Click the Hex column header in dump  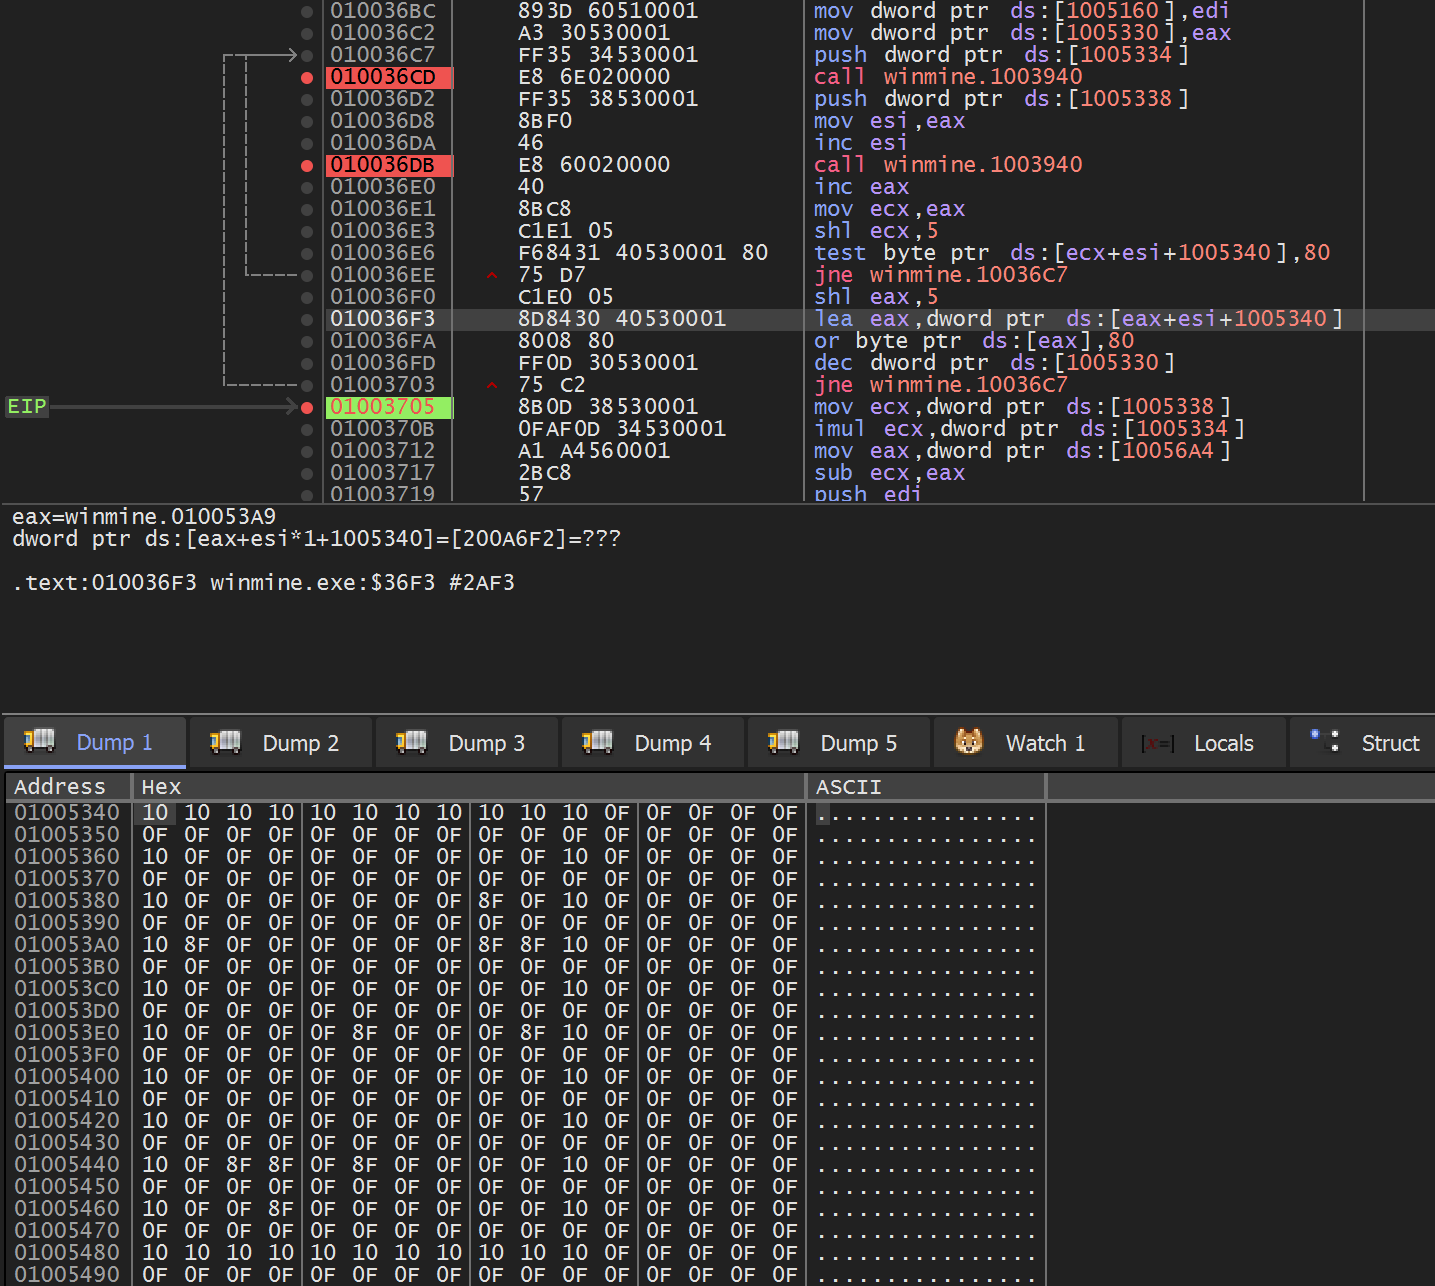coord(468,787)
